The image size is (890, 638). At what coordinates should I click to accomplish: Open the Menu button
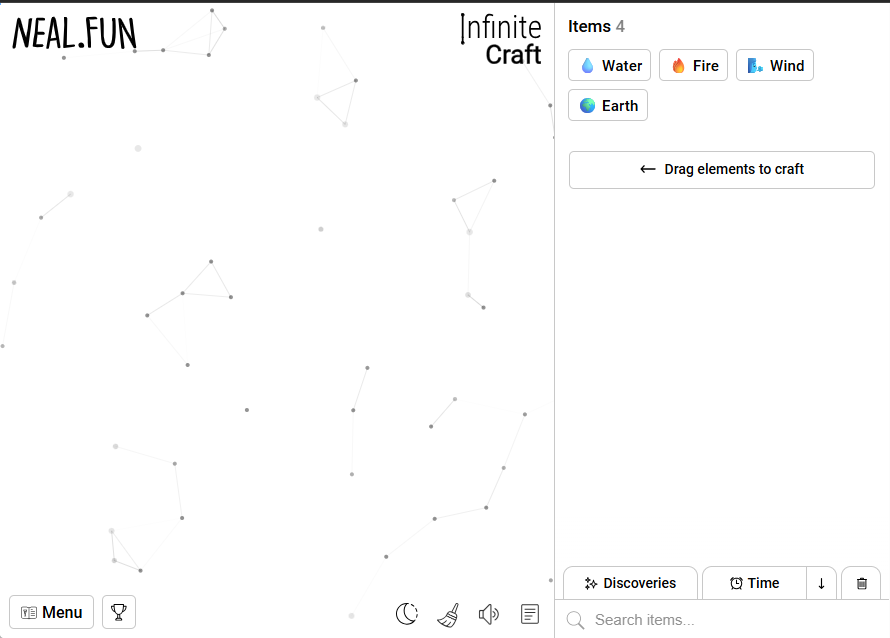pyautogui.click(x=52, y=612)
